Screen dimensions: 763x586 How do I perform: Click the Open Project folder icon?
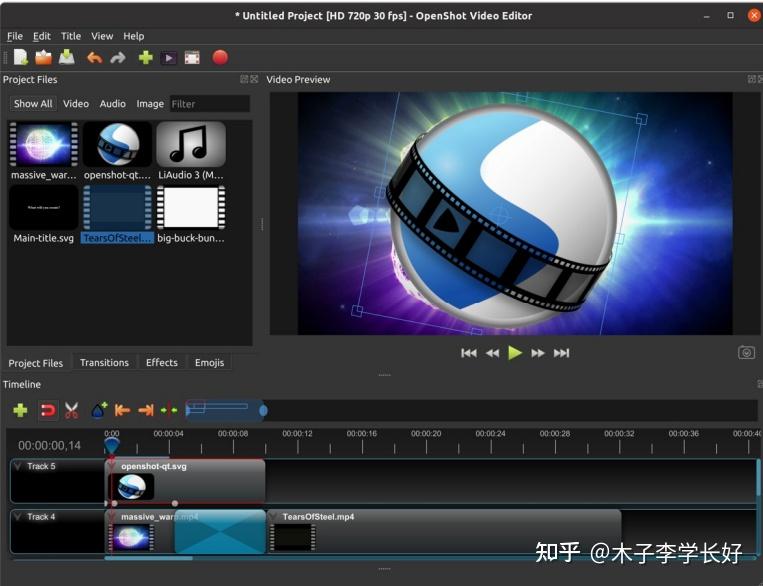coord(43,57)
